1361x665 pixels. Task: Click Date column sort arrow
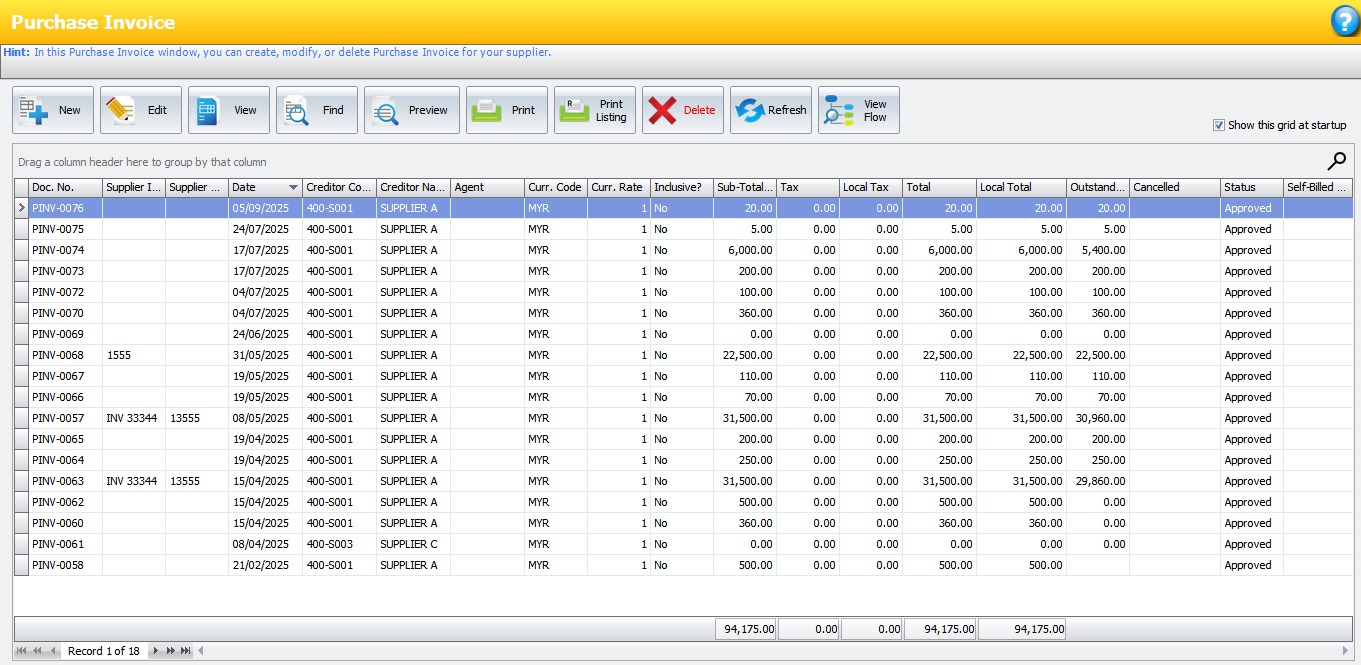click(x=293, y=188)
